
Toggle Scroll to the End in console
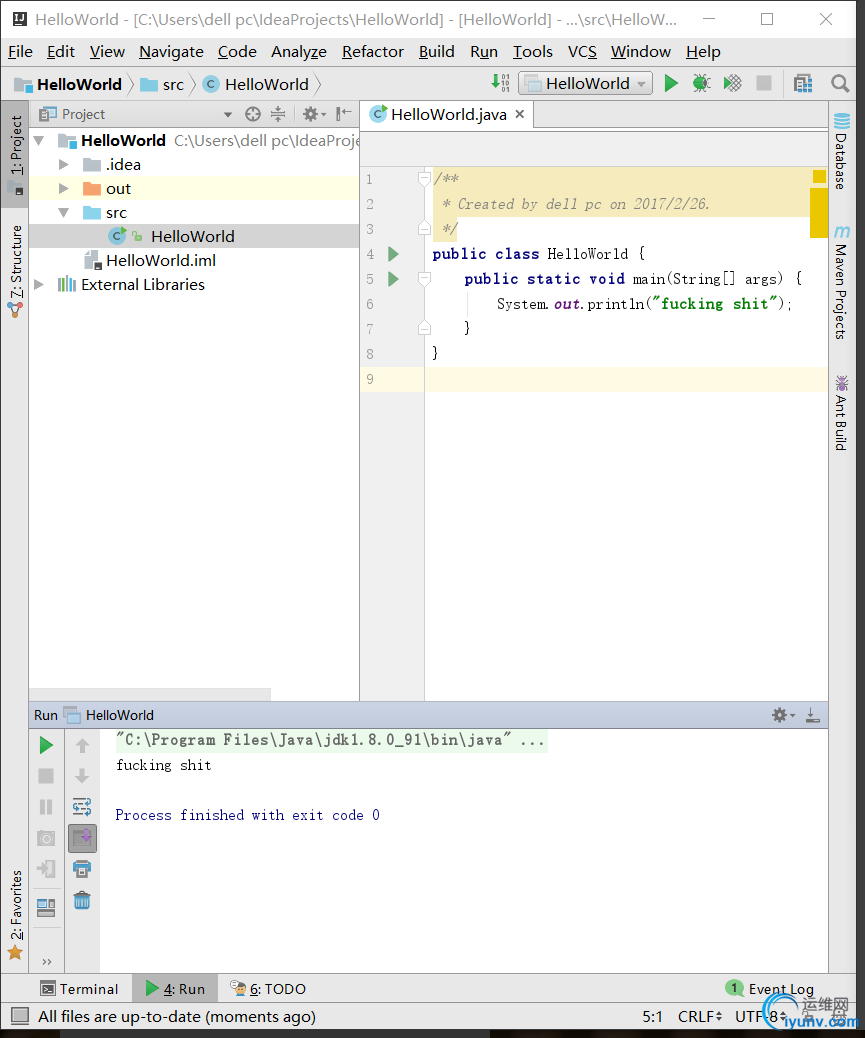[82, 838]
